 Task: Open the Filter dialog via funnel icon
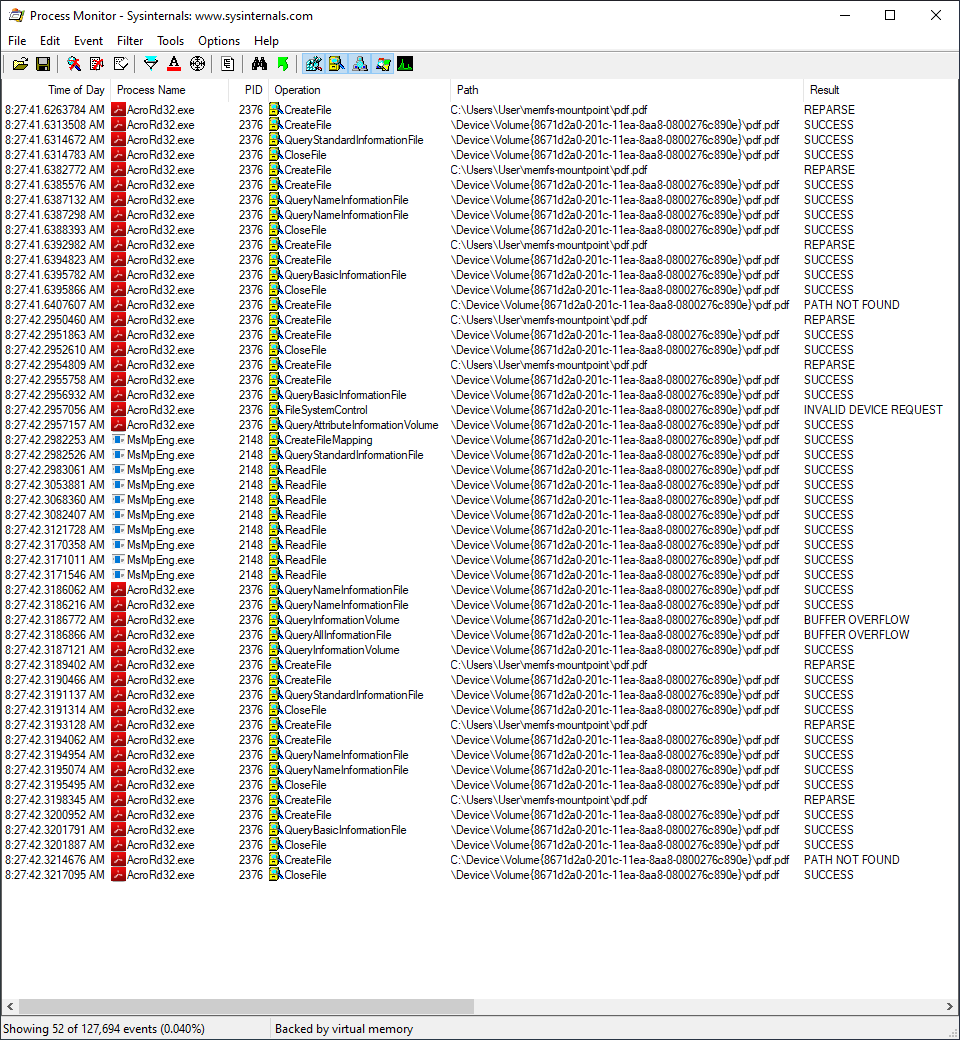[x=151, y=63]
